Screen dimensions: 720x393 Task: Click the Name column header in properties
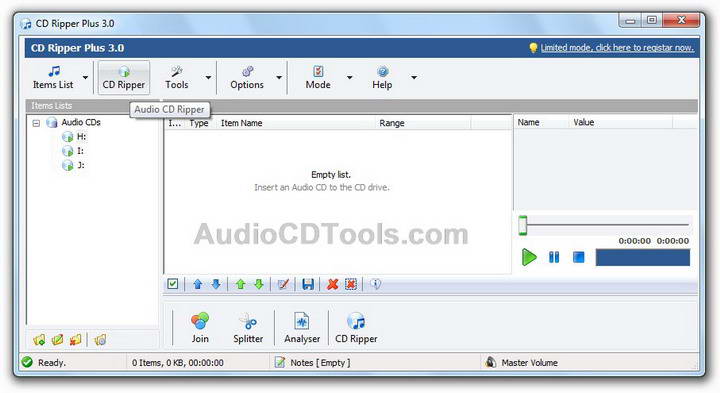pyautogui.click(x=529, y=122)
